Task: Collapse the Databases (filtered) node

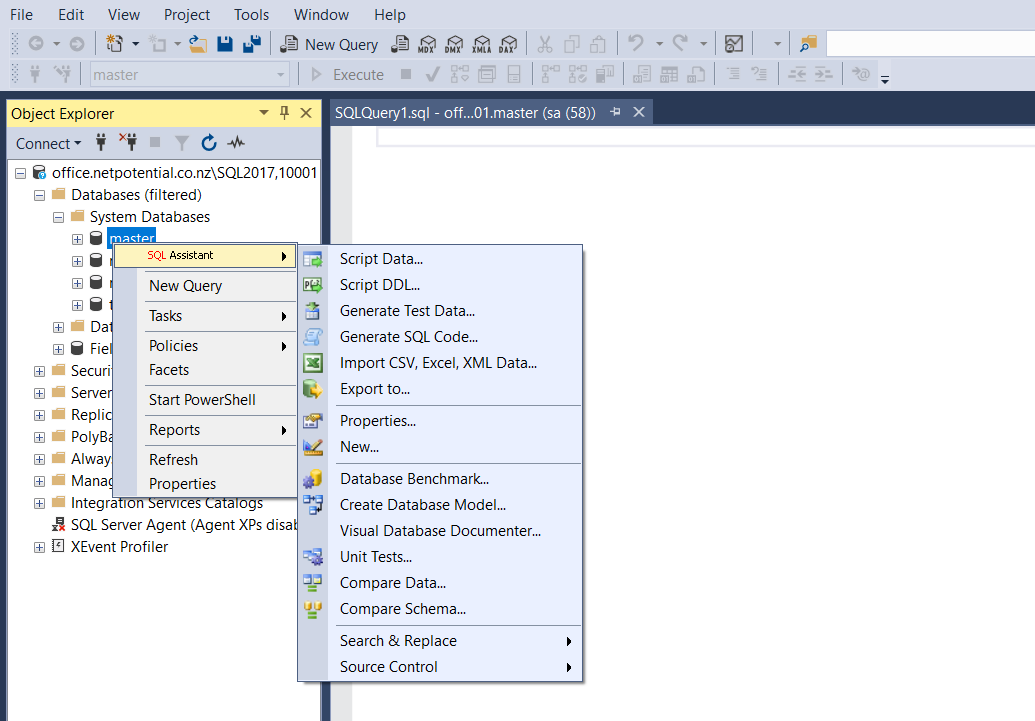Action: 40,195
